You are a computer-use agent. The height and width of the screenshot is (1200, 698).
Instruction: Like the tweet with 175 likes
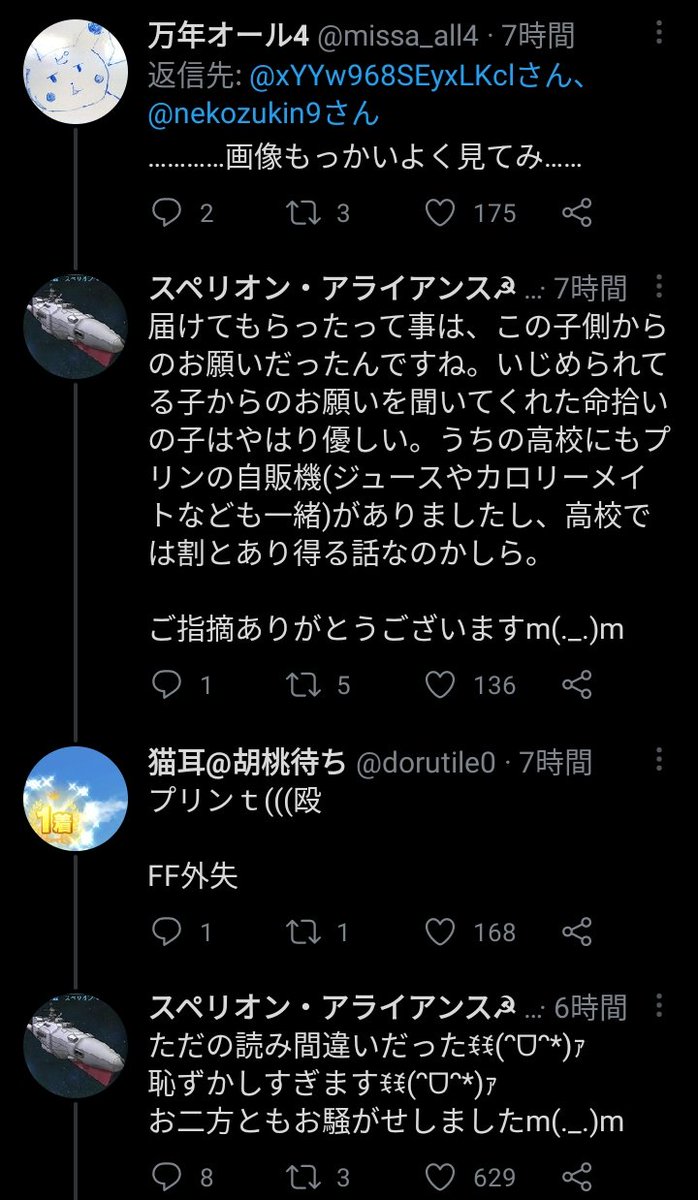pyautogui.click(x=440, y=212)
